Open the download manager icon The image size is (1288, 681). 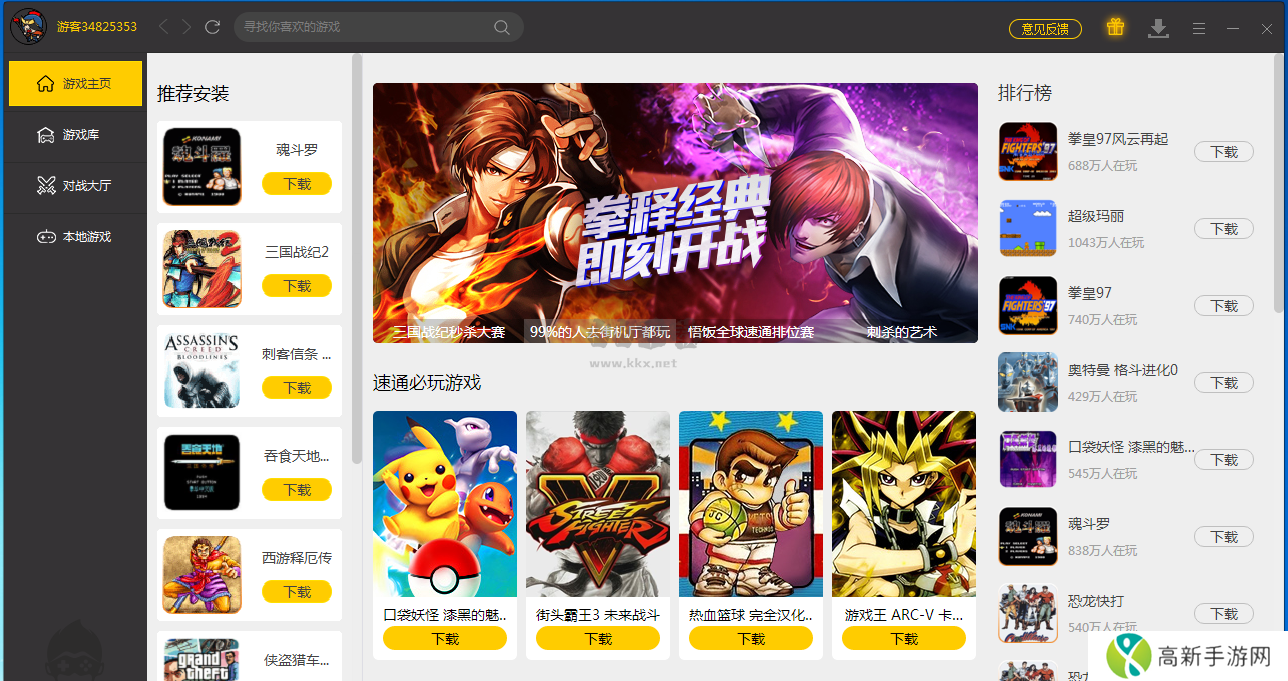click(1158, 28)
